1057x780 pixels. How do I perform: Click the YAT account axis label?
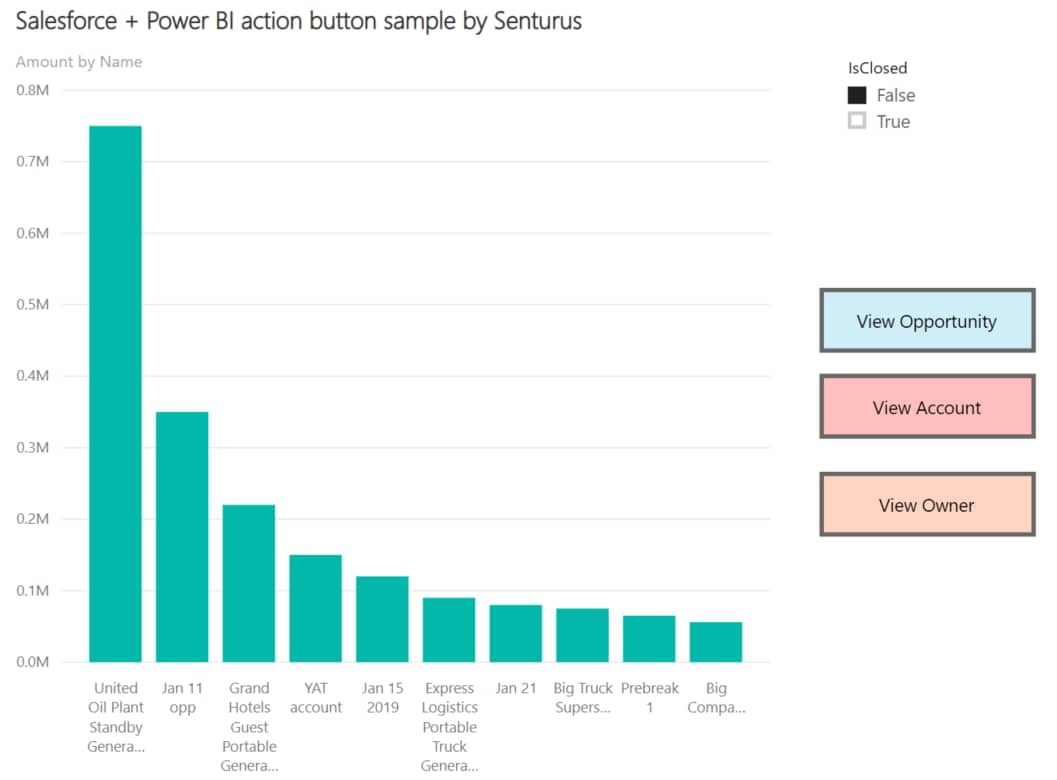(315, 698)
